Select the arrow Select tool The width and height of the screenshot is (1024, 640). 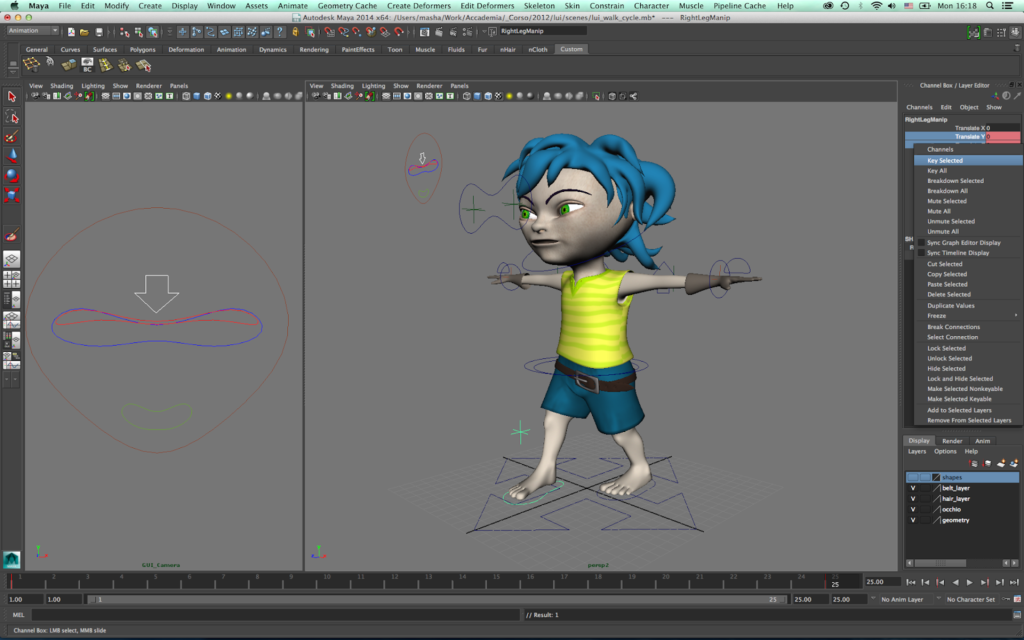12,97
